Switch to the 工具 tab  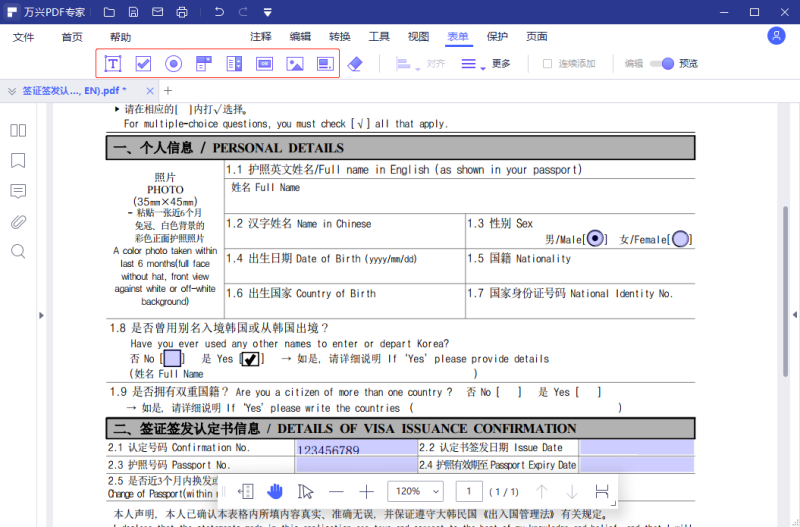click(379, 37)
